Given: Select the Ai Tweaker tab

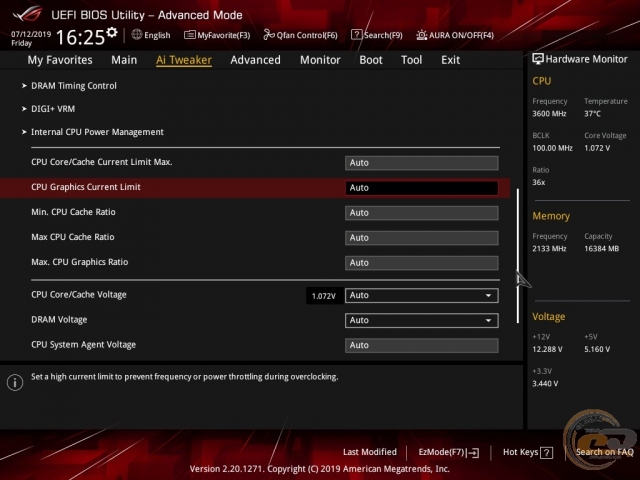Looking at the screenshot, I should click(184, 60).
